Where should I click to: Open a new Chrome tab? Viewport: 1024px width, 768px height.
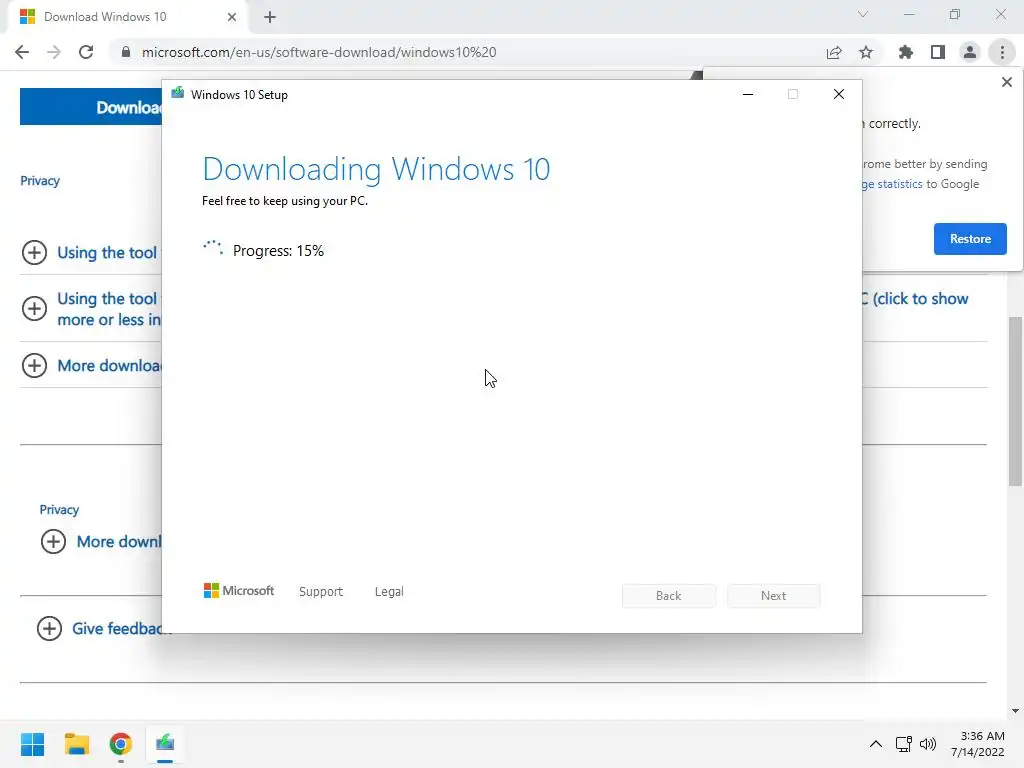(x=270, y=17)
